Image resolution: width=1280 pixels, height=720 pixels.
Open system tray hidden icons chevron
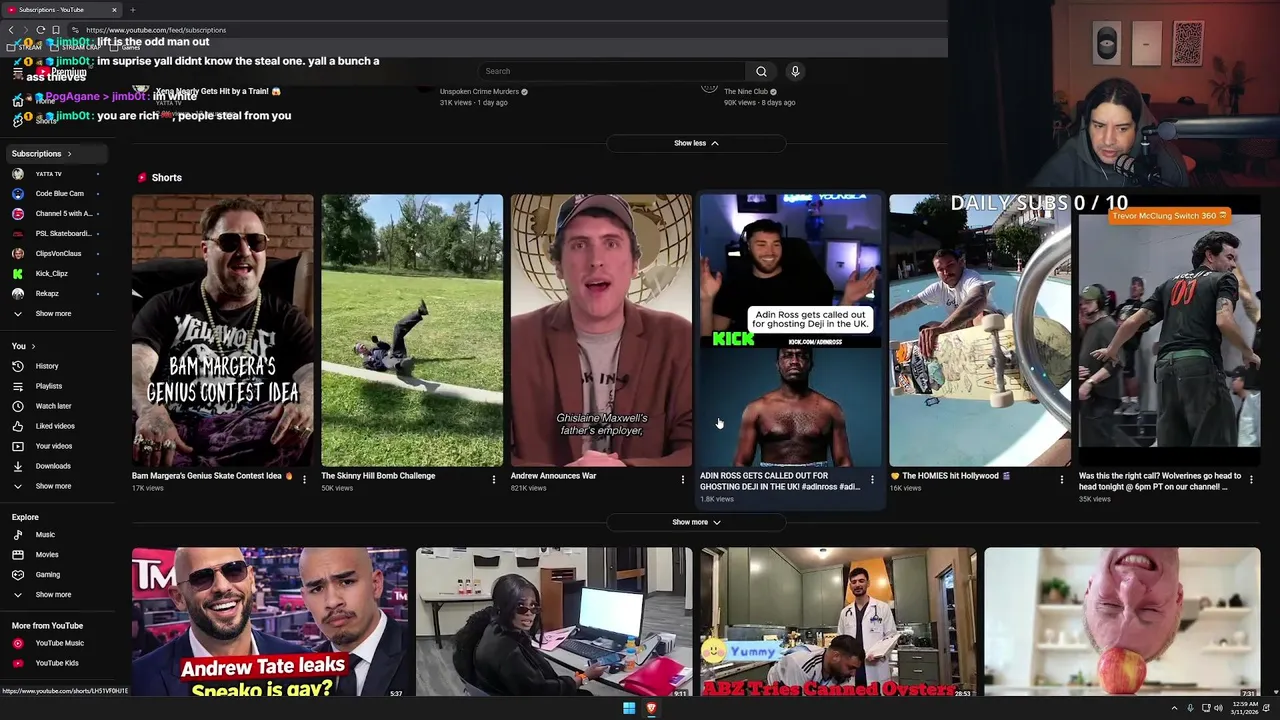[1174, 708]
